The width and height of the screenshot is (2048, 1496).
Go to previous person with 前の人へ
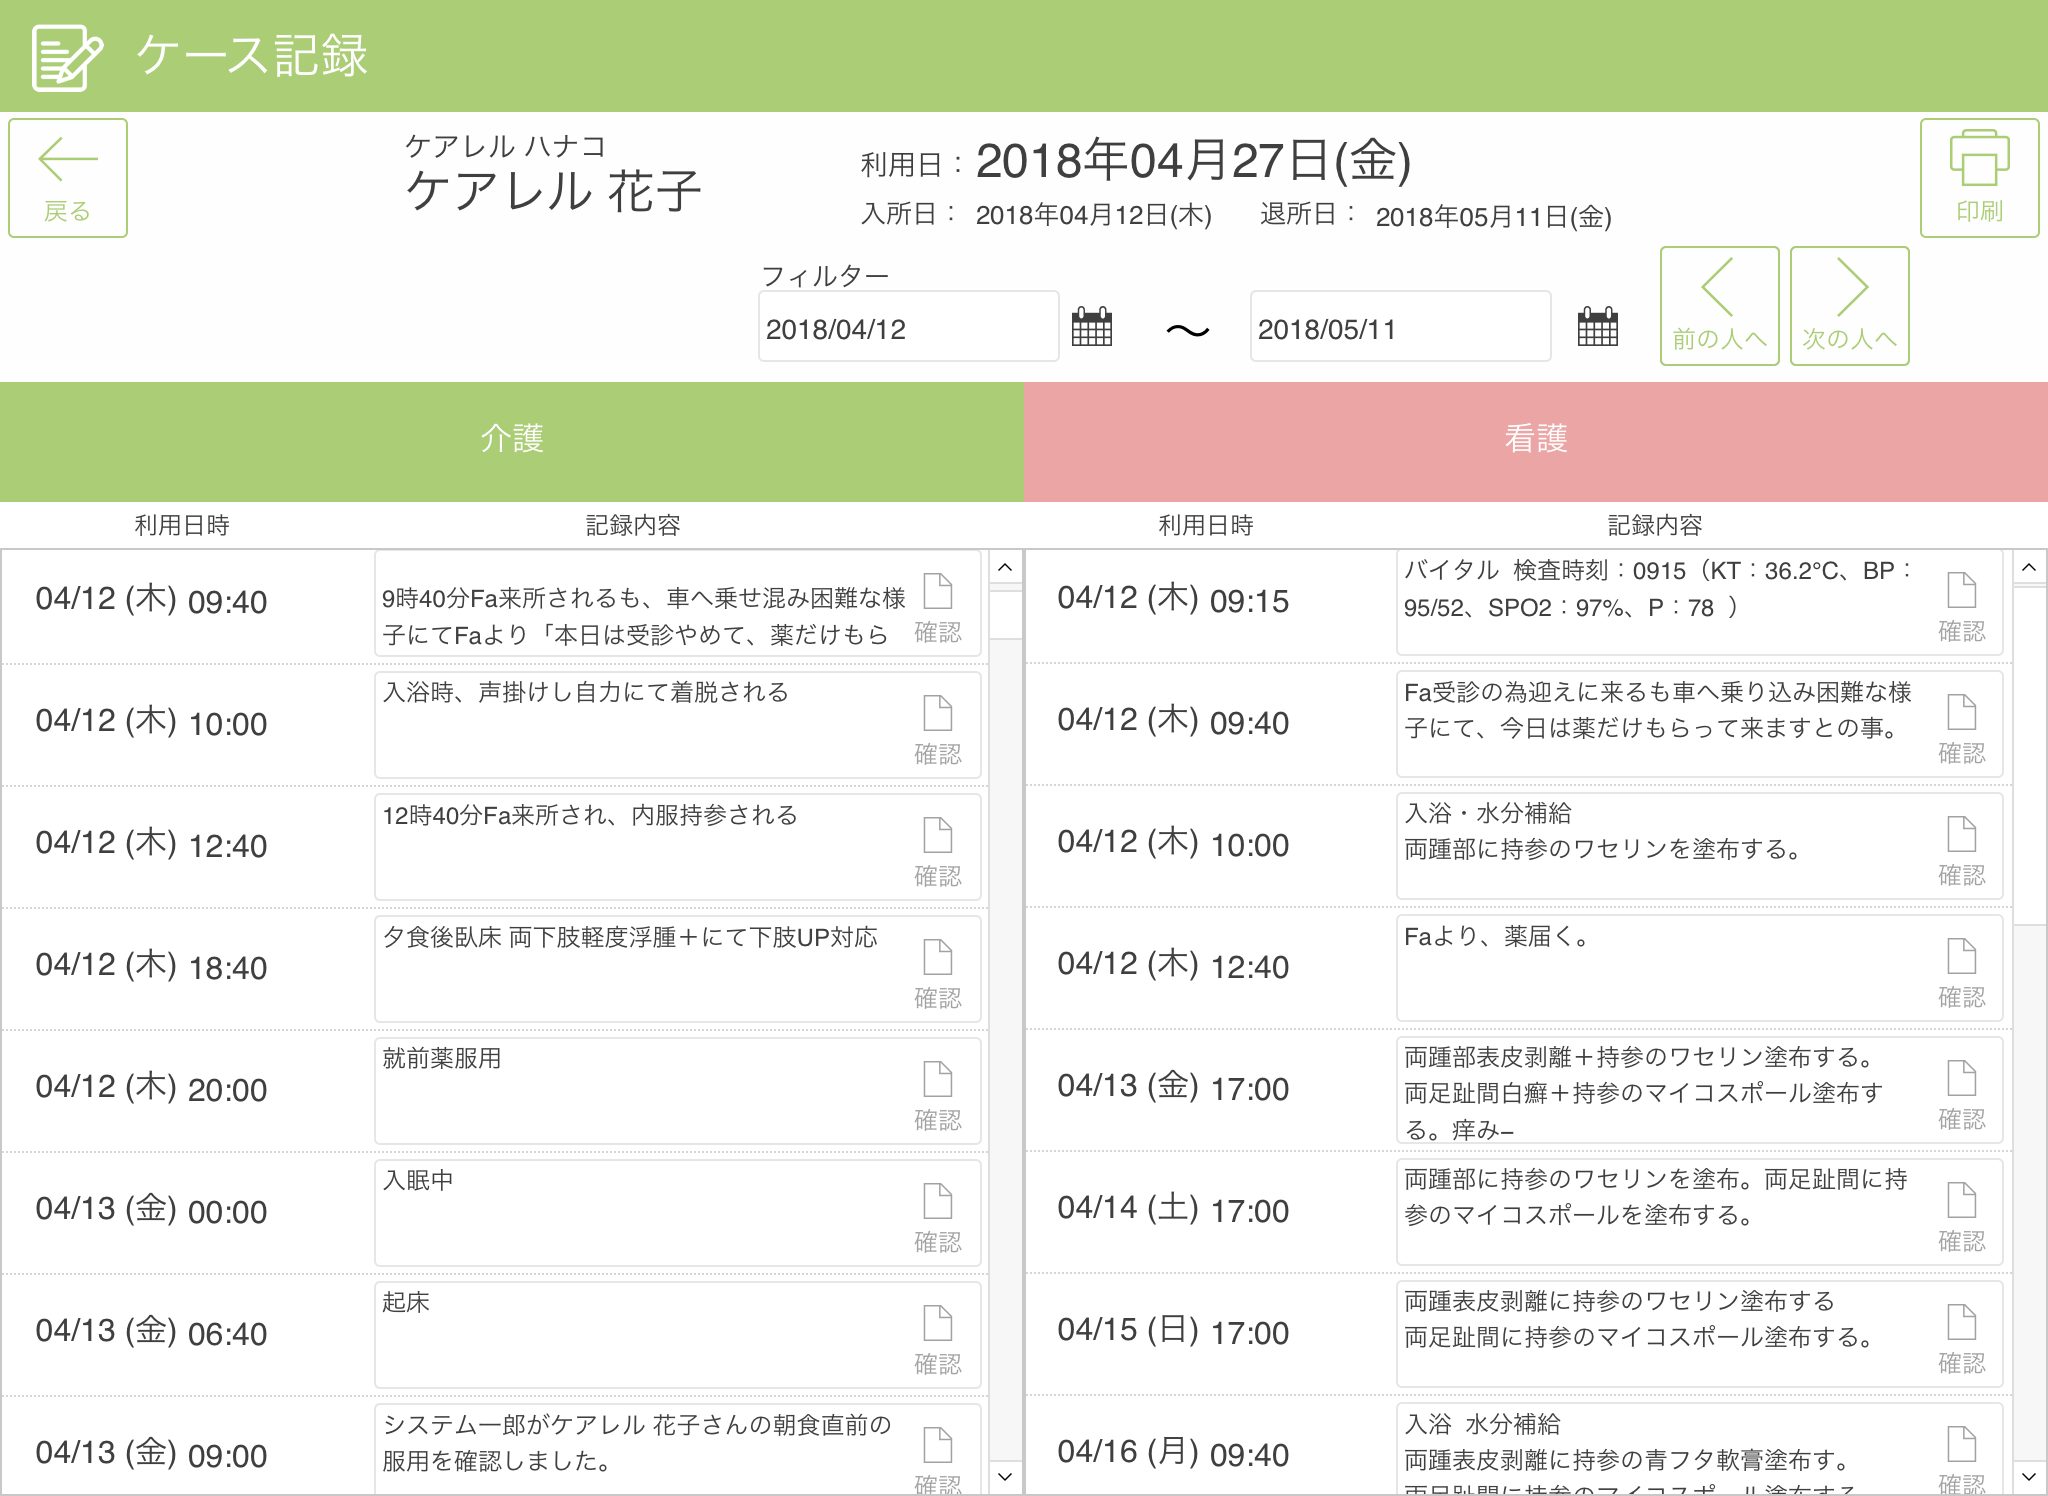tap(1719, 306)
